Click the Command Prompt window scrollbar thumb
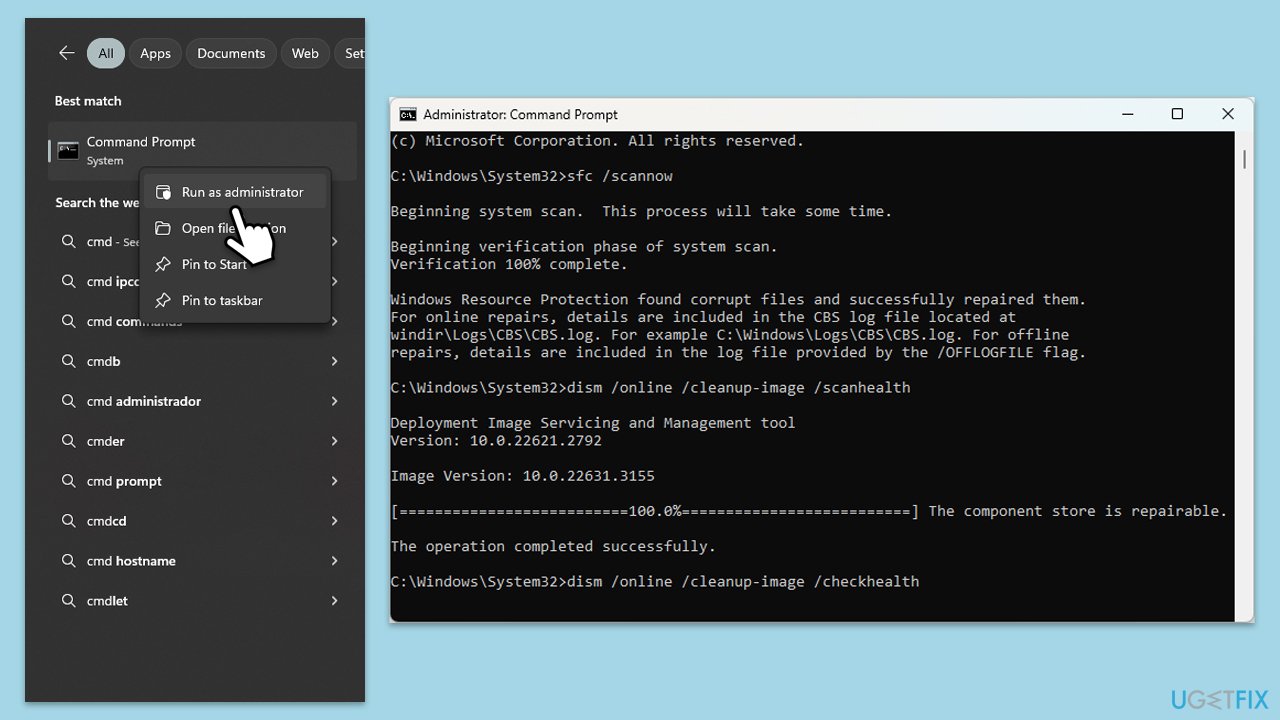Screen dimensions: 1280x720 click(1245, 159)
